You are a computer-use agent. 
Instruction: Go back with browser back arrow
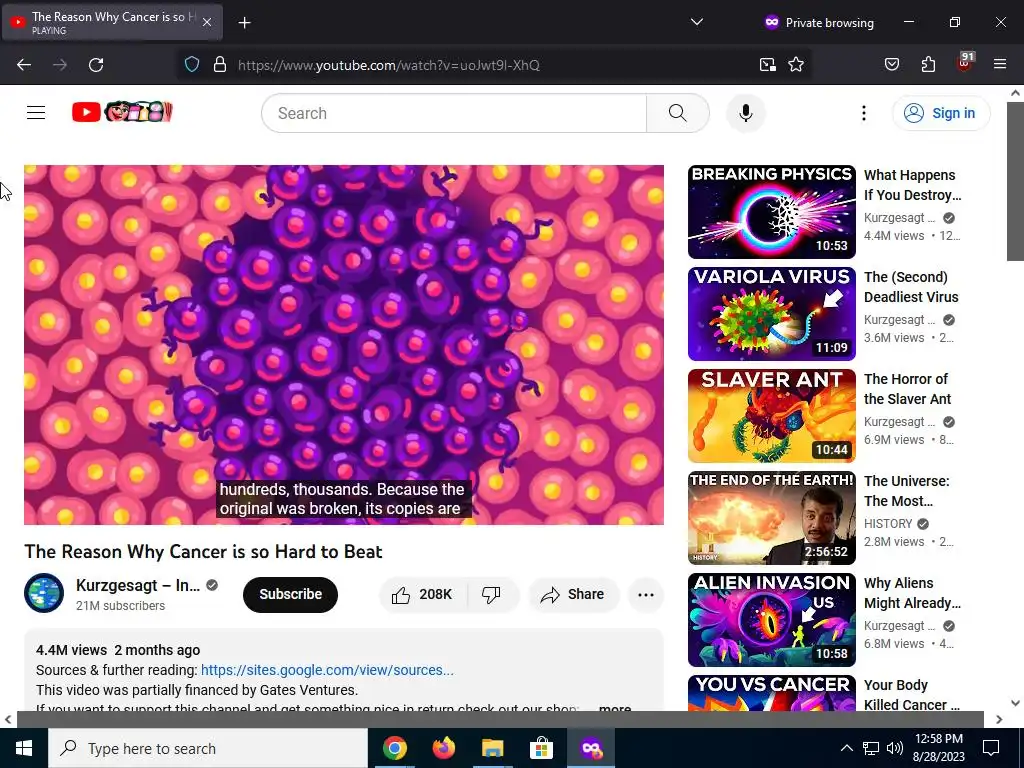point(24,65)
